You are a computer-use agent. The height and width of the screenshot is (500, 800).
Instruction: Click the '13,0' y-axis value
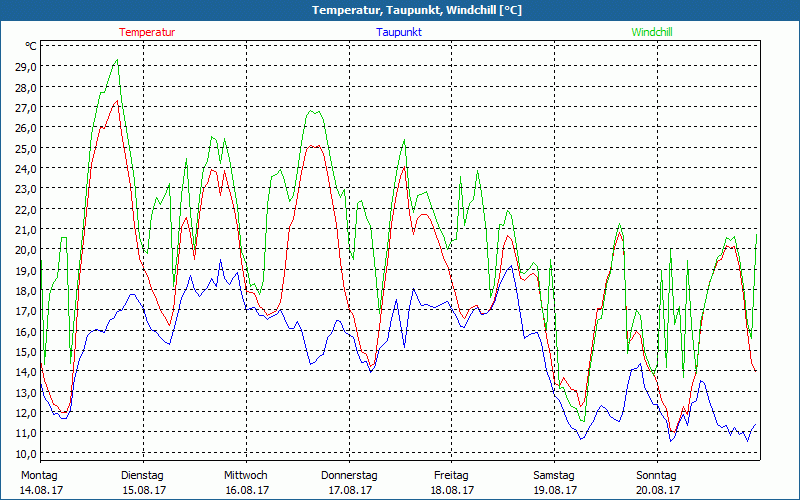26,392
